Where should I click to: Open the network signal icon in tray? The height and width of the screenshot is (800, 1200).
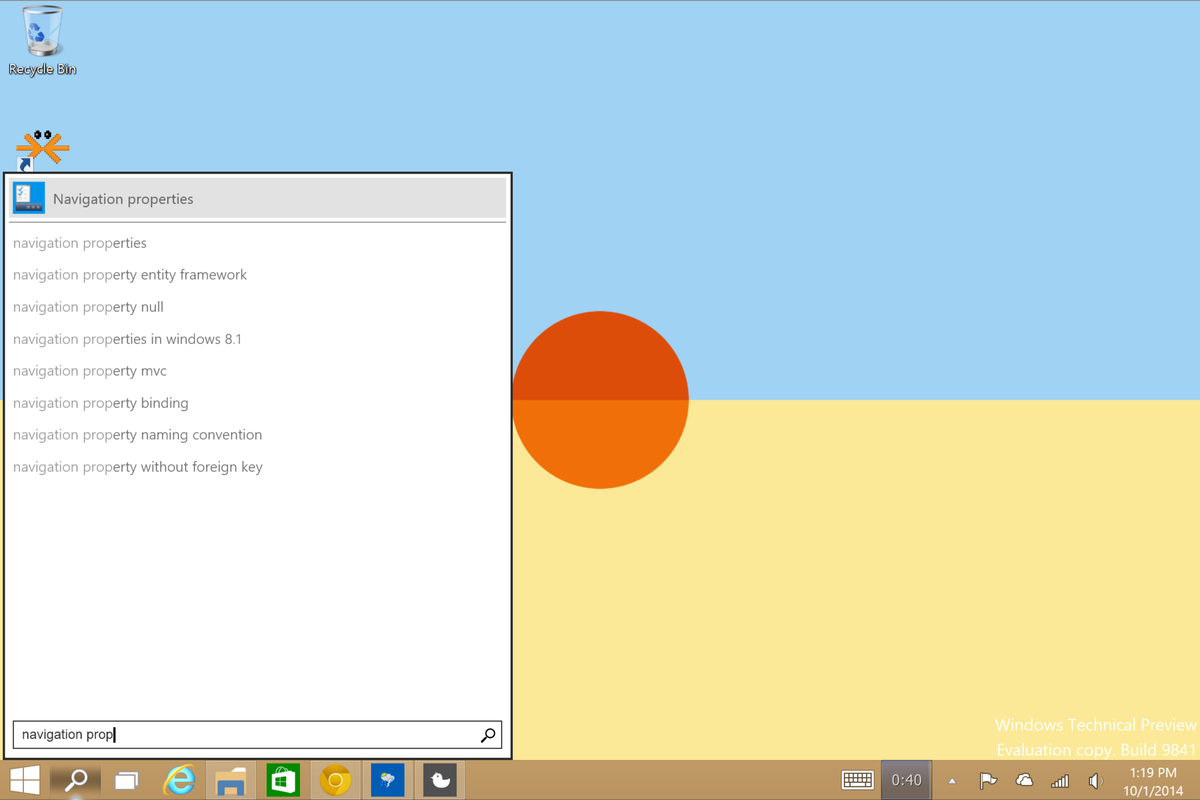[x=1059, y=780]
